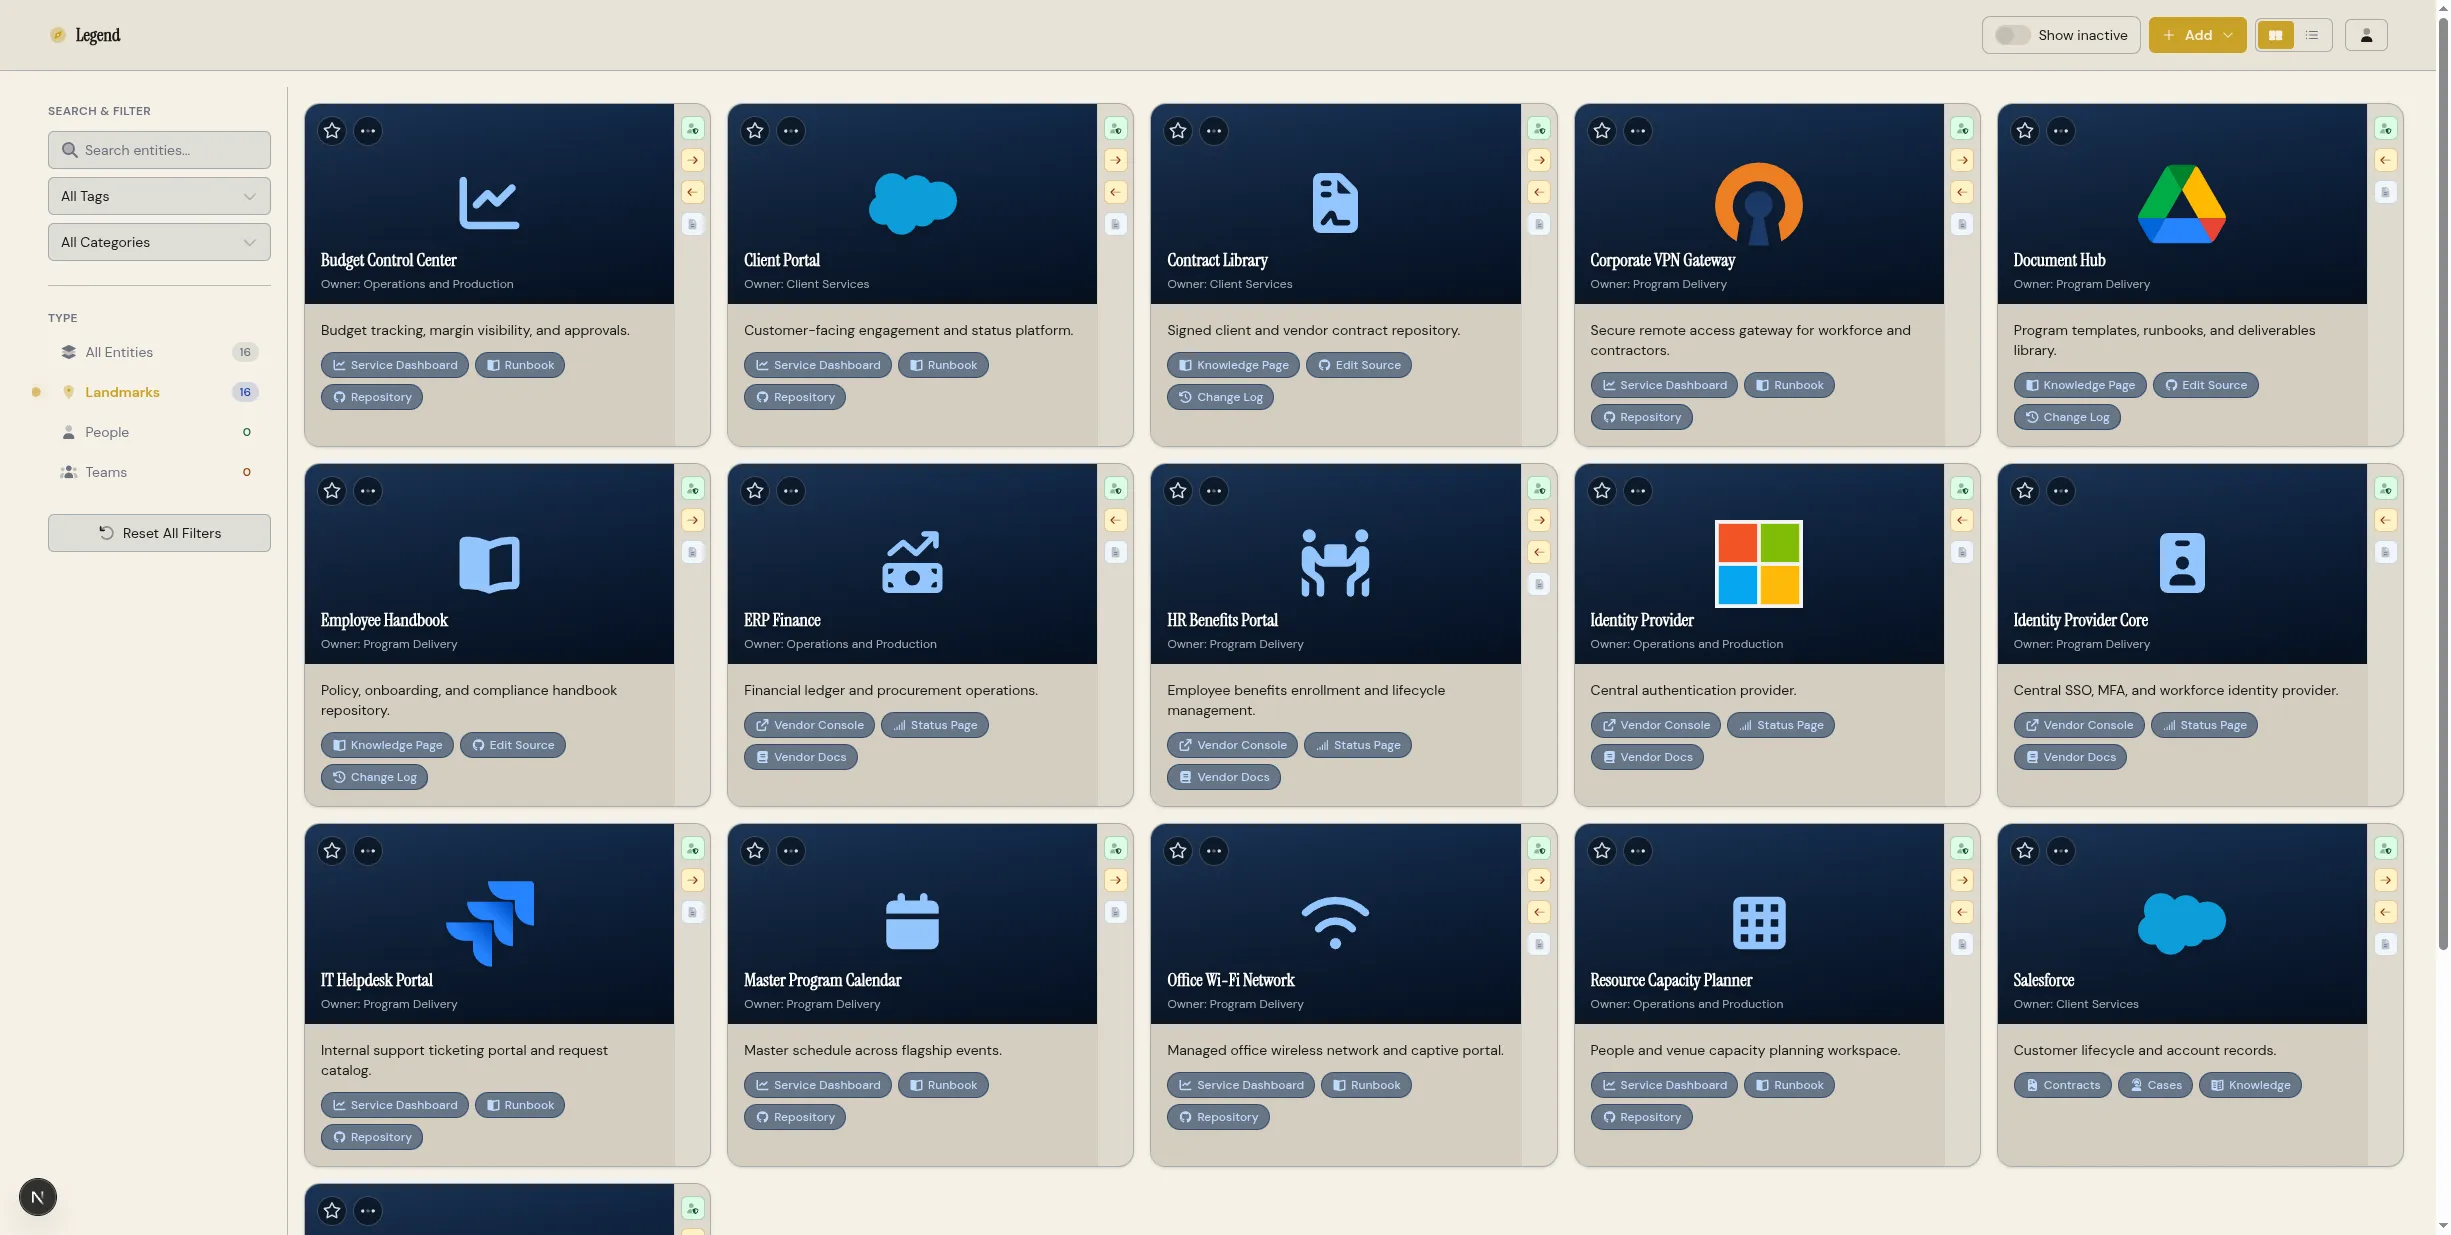
Task: Click the document icon on HR Benefits Portal
Action: [x=1539, y=584]
